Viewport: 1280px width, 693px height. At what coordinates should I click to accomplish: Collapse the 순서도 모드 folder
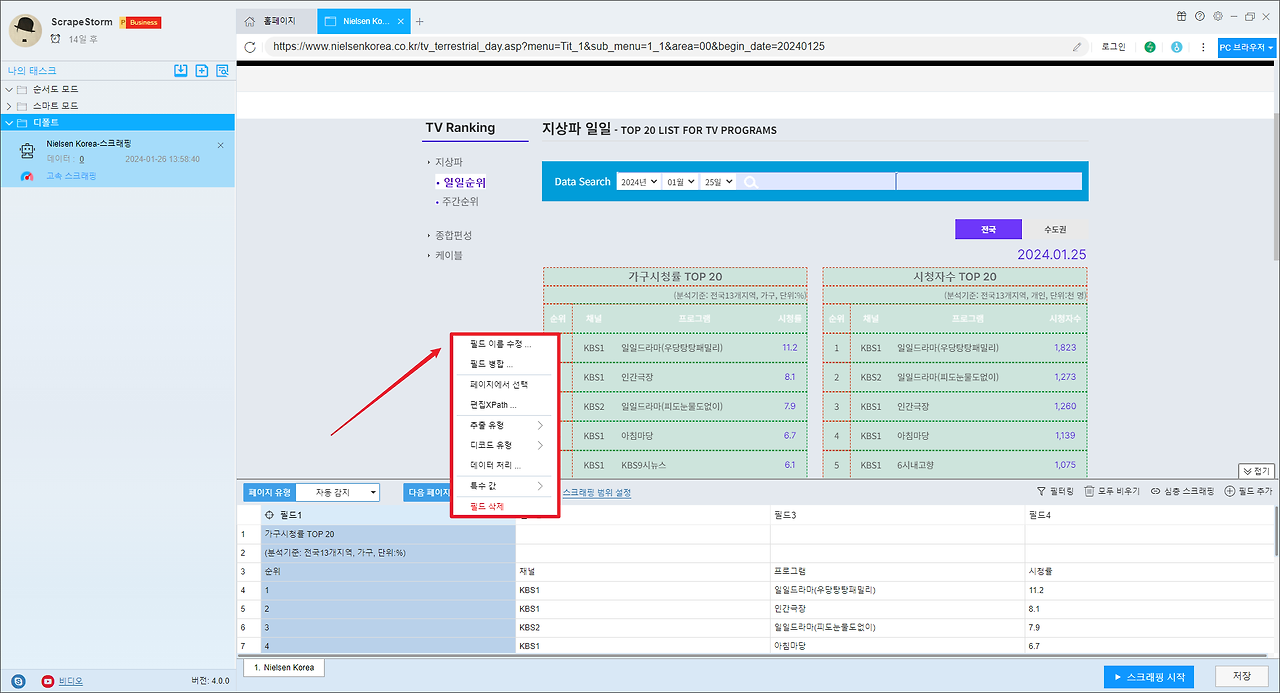(x=10, y=89)
